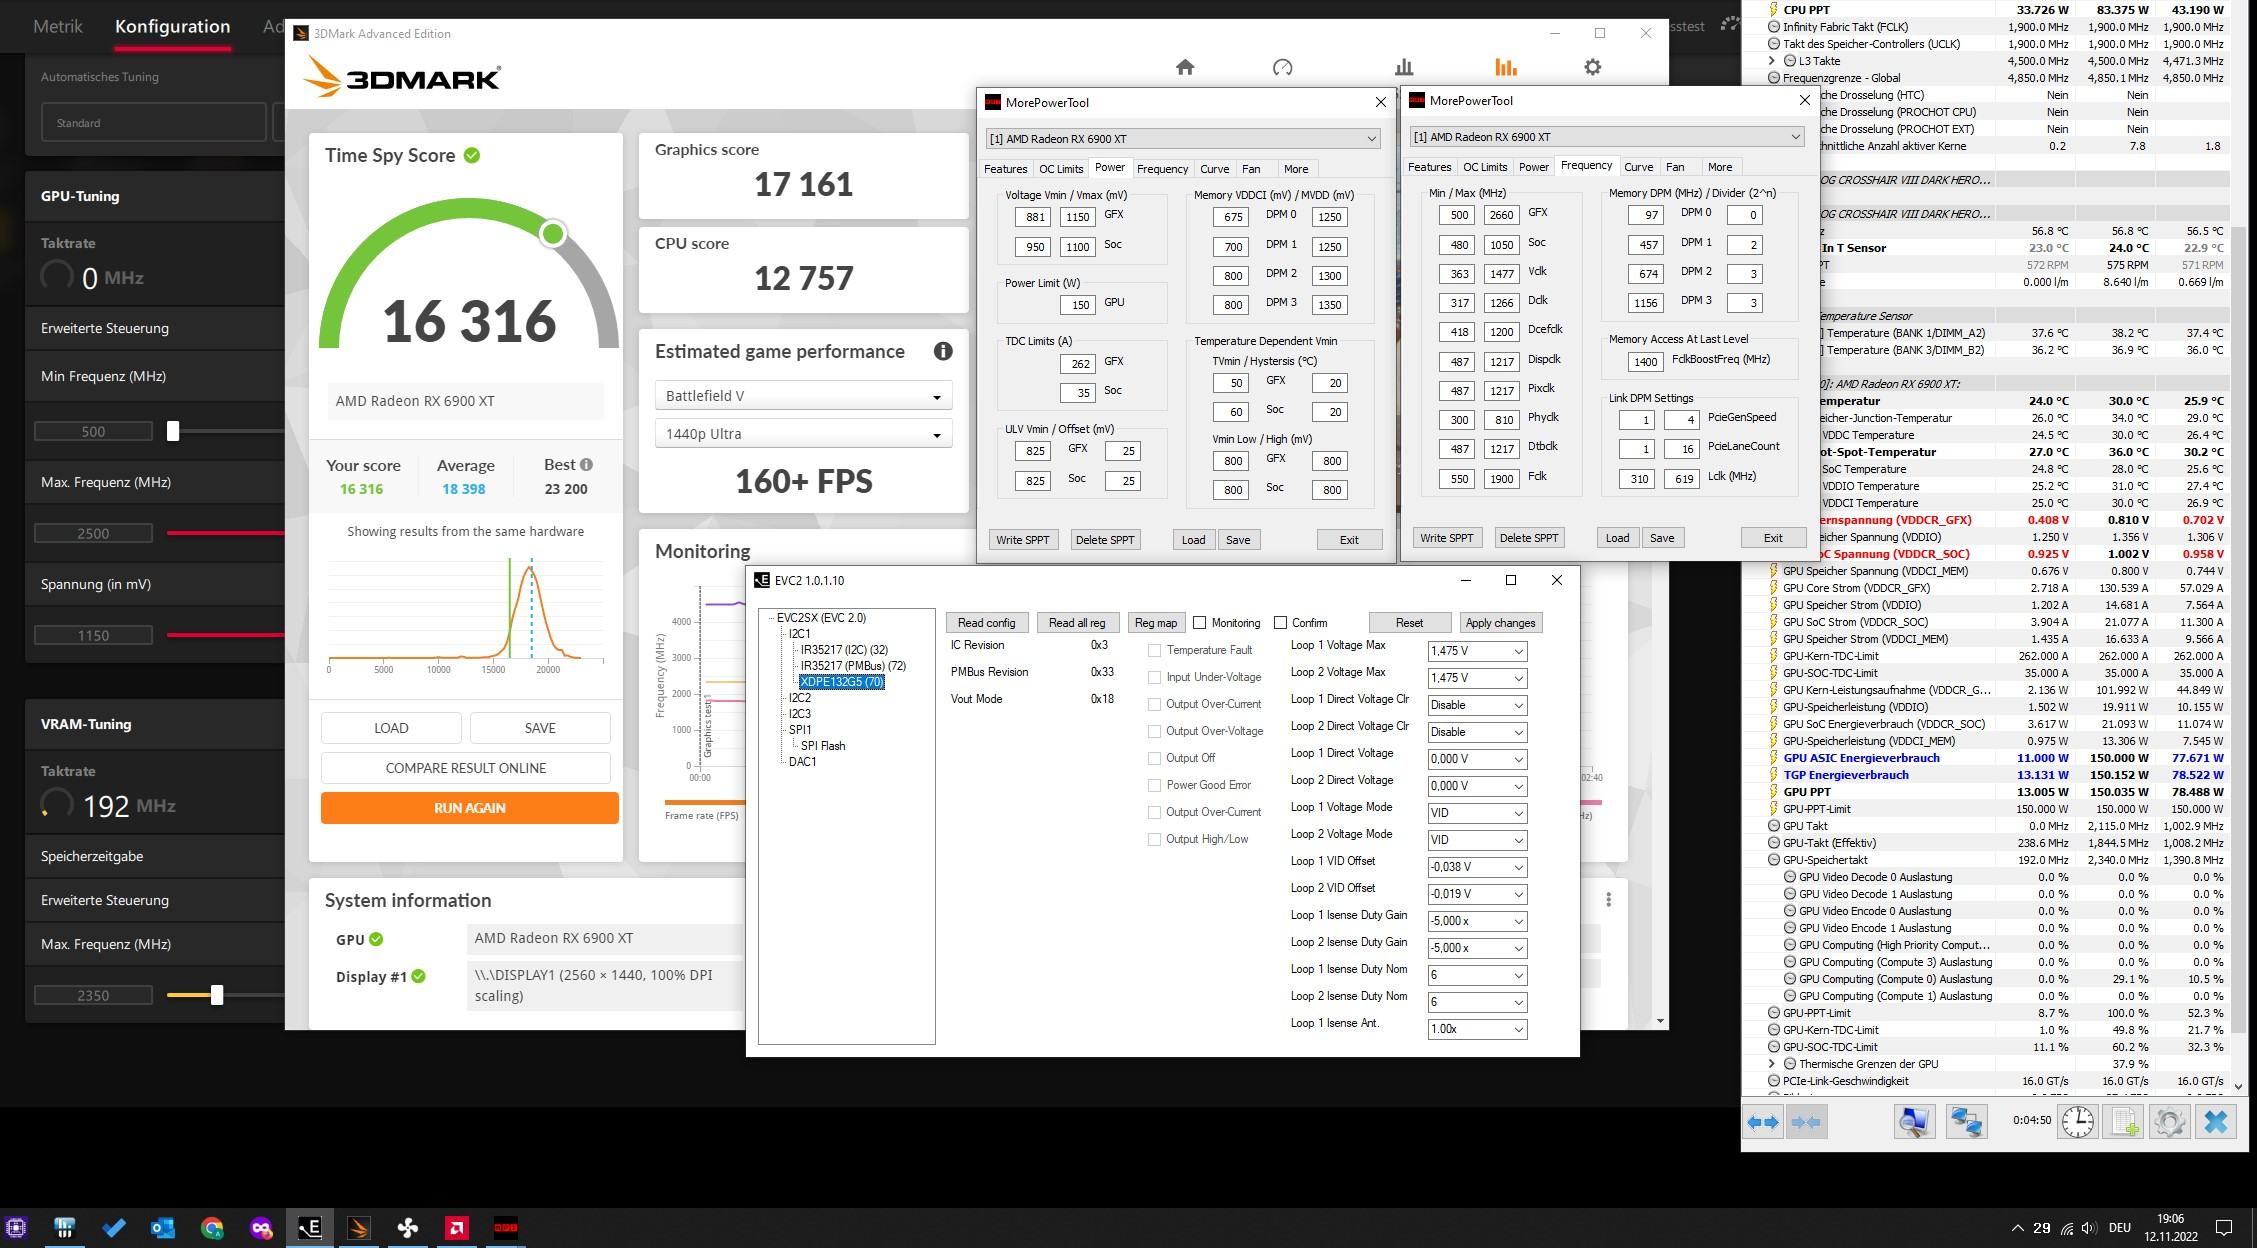Click Delete SPPT in right MorePowerTool
Image resolution: width=2257 pixels, height=1248 pixels.
point(1528,538)
